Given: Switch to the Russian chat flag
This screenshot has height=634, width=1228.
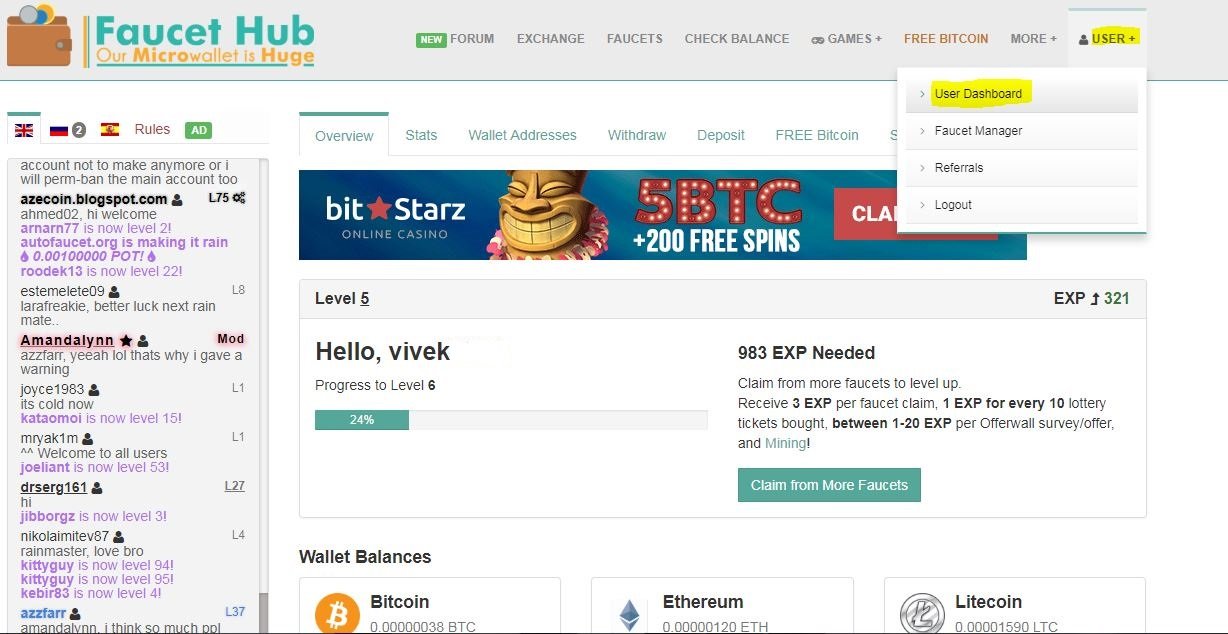Looking at the screenshot, I should (59, 130).
